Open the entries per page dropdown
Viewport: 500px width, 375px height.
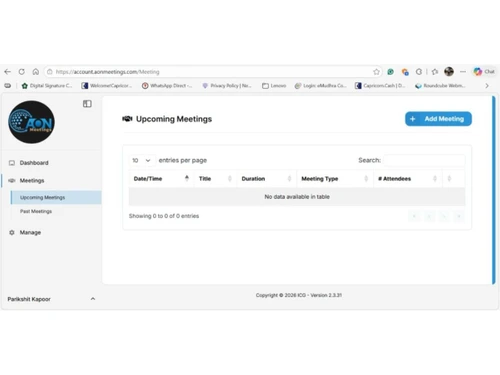coord(141,160)
